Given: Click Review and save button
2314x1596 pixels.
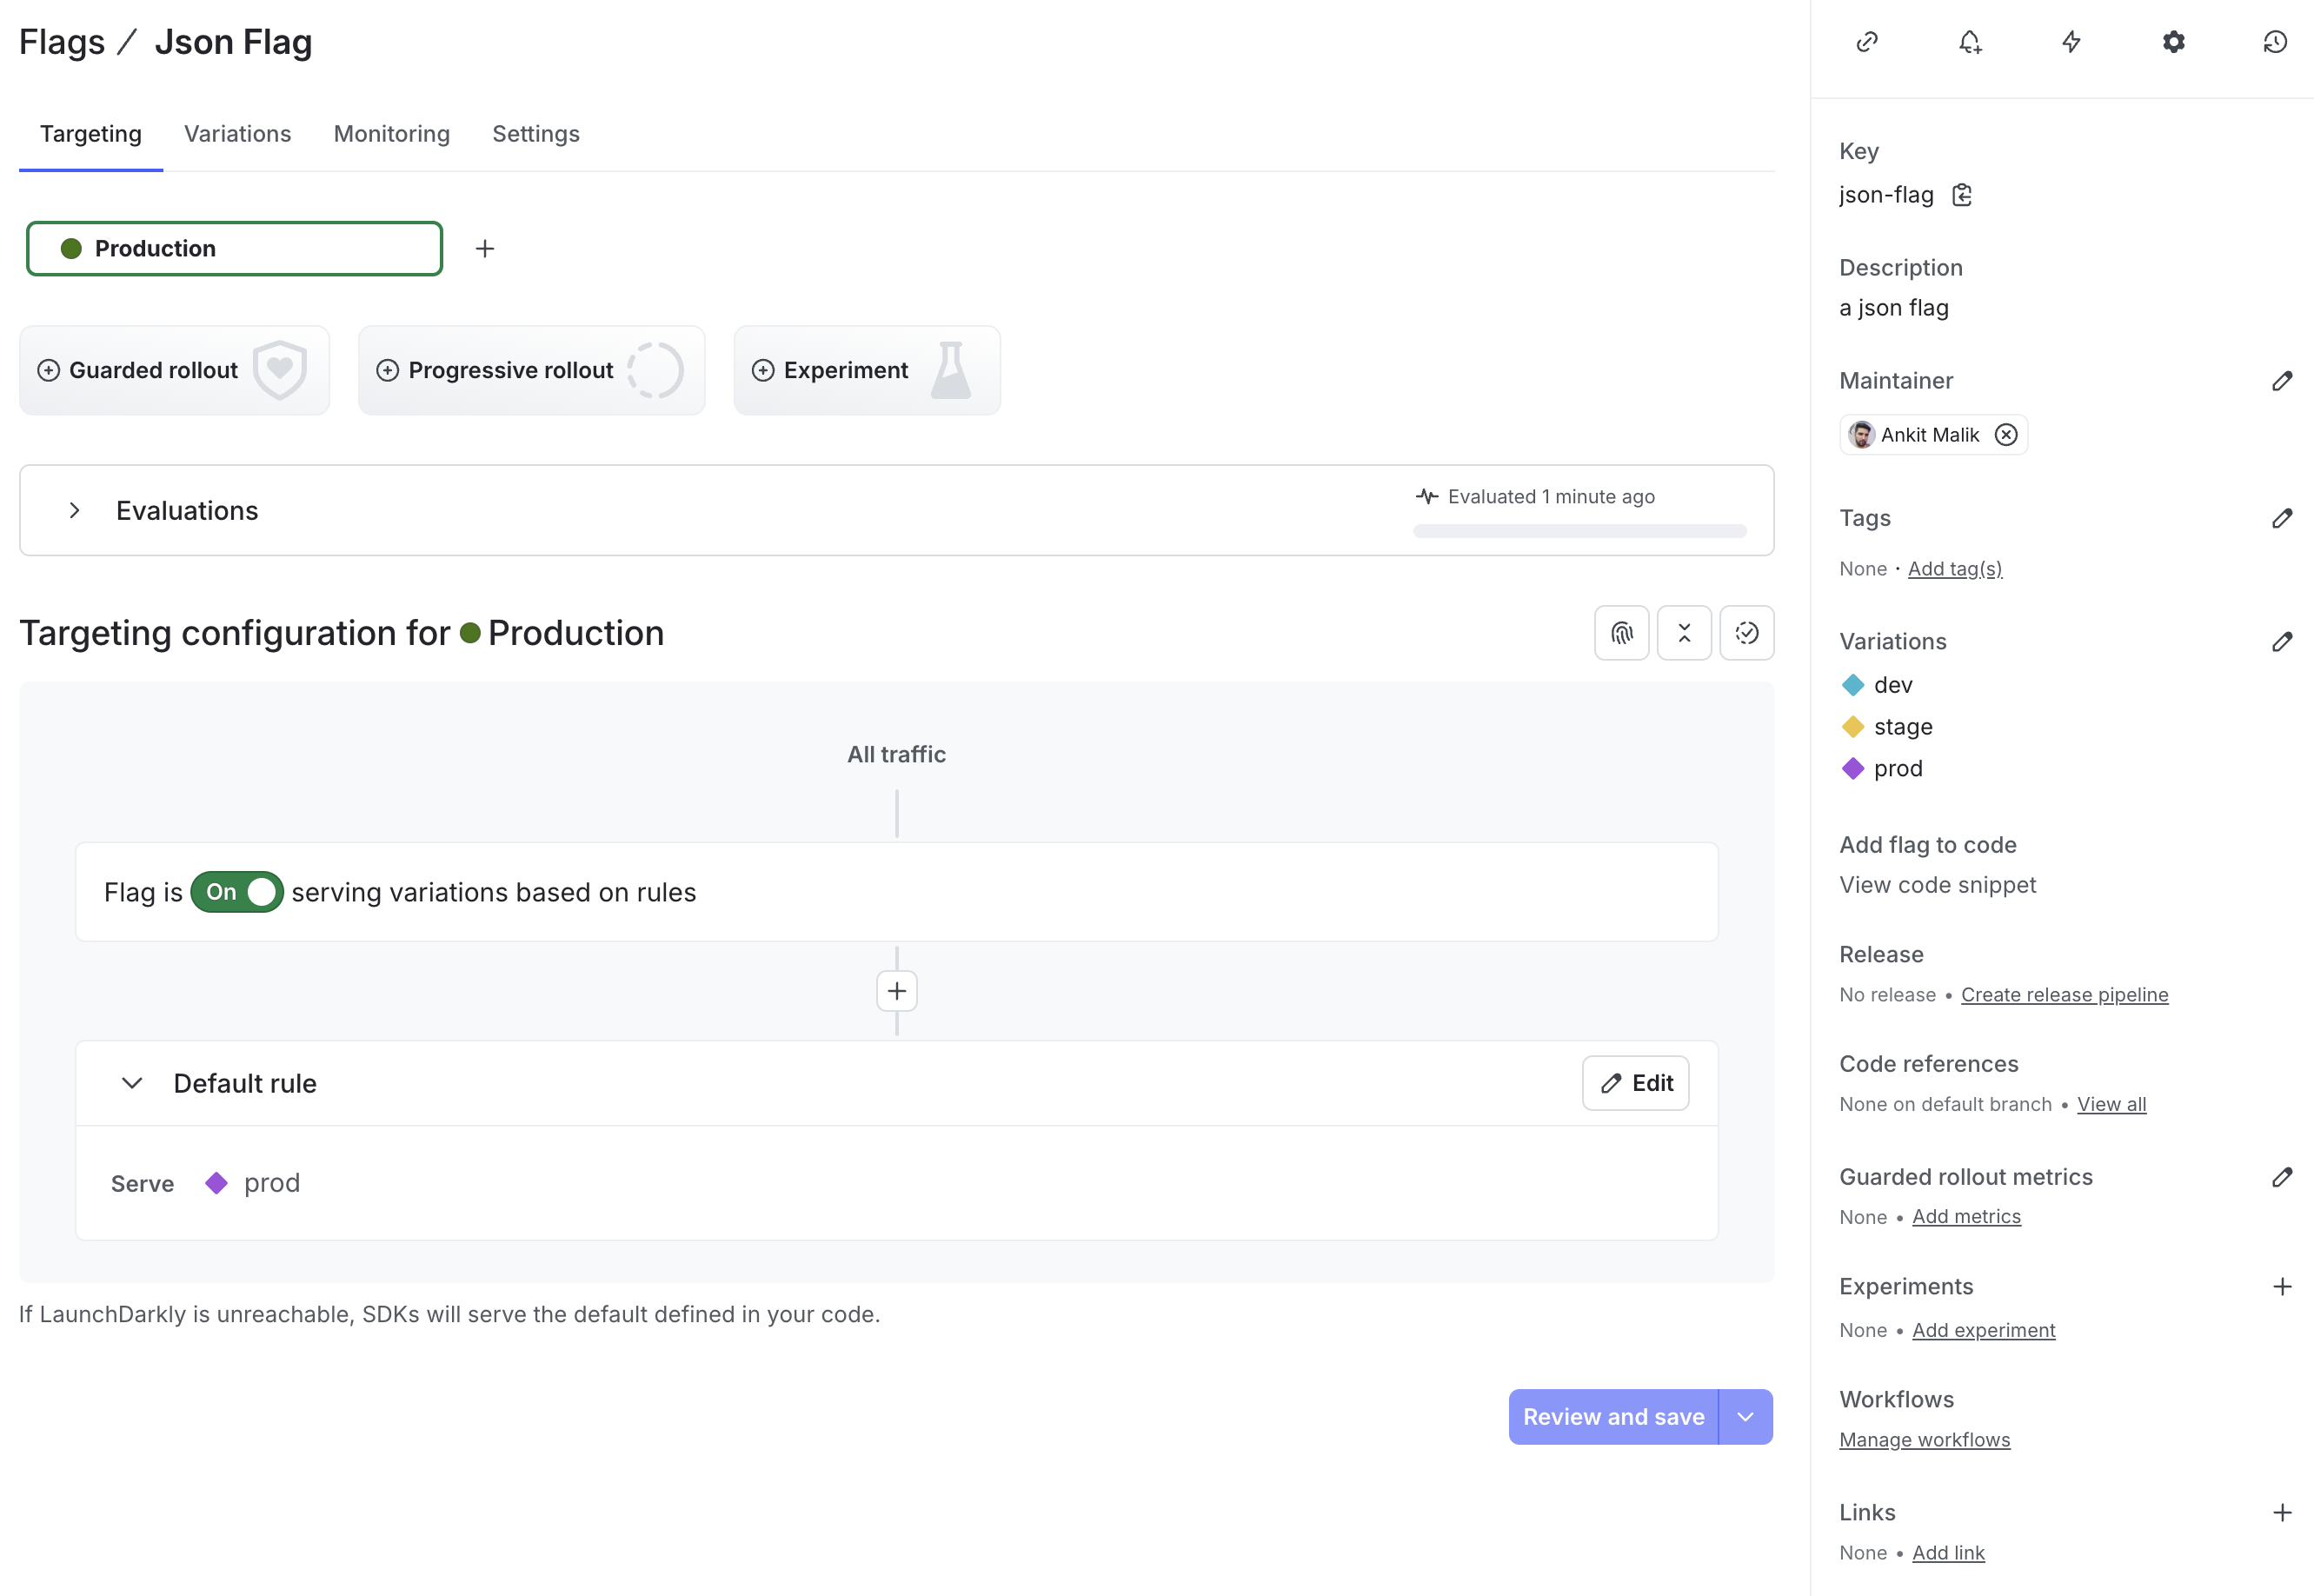Looking at the screenshot, I should coord(1613,1417).
